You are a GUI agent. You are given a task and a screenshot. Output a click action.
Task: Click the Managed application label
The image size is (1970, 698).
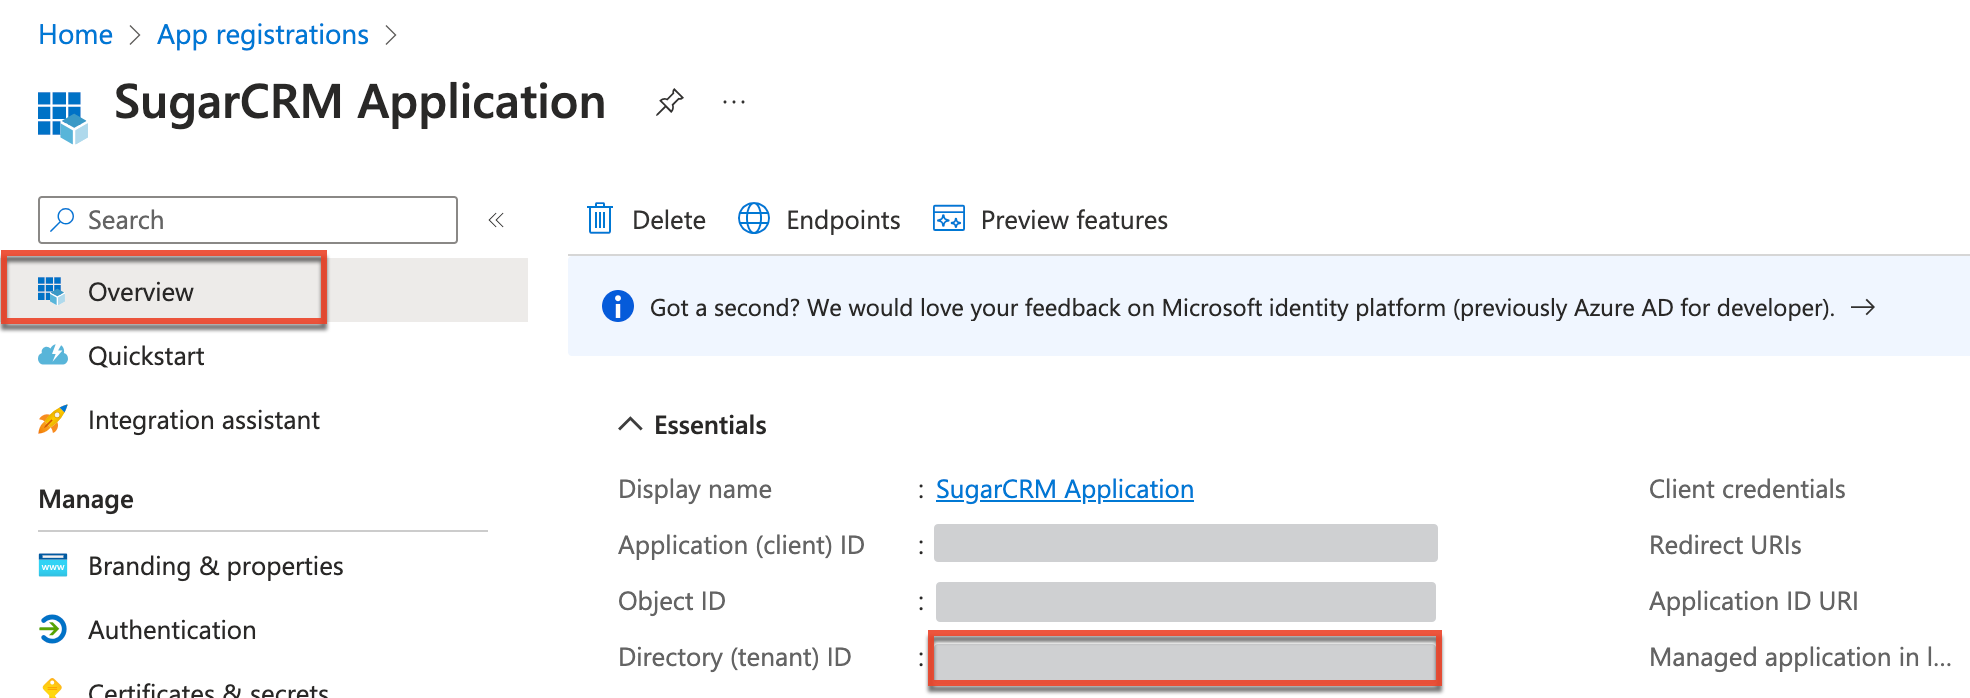coord(1800,657)
